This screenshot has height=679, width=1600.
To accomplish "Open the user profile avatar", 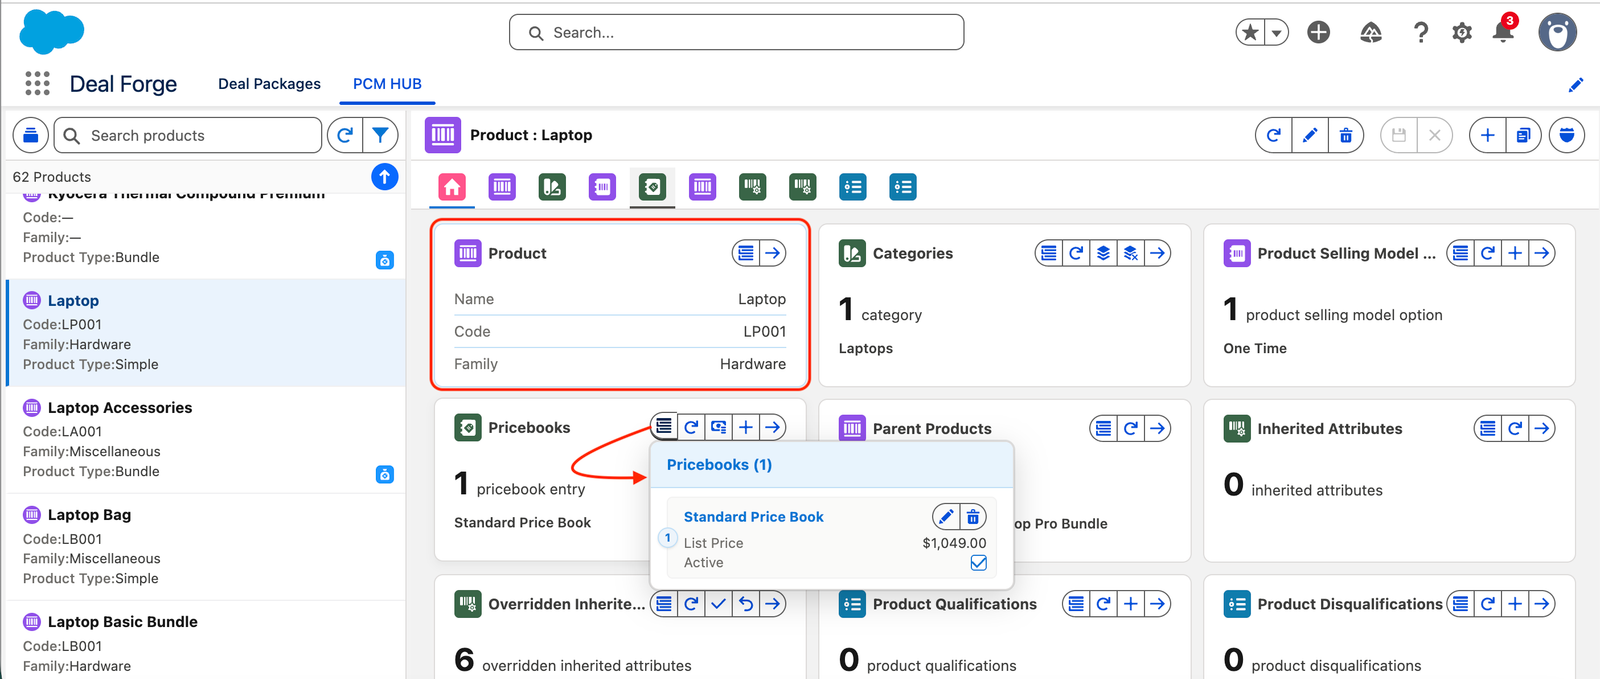I will tap(1557, 33).
